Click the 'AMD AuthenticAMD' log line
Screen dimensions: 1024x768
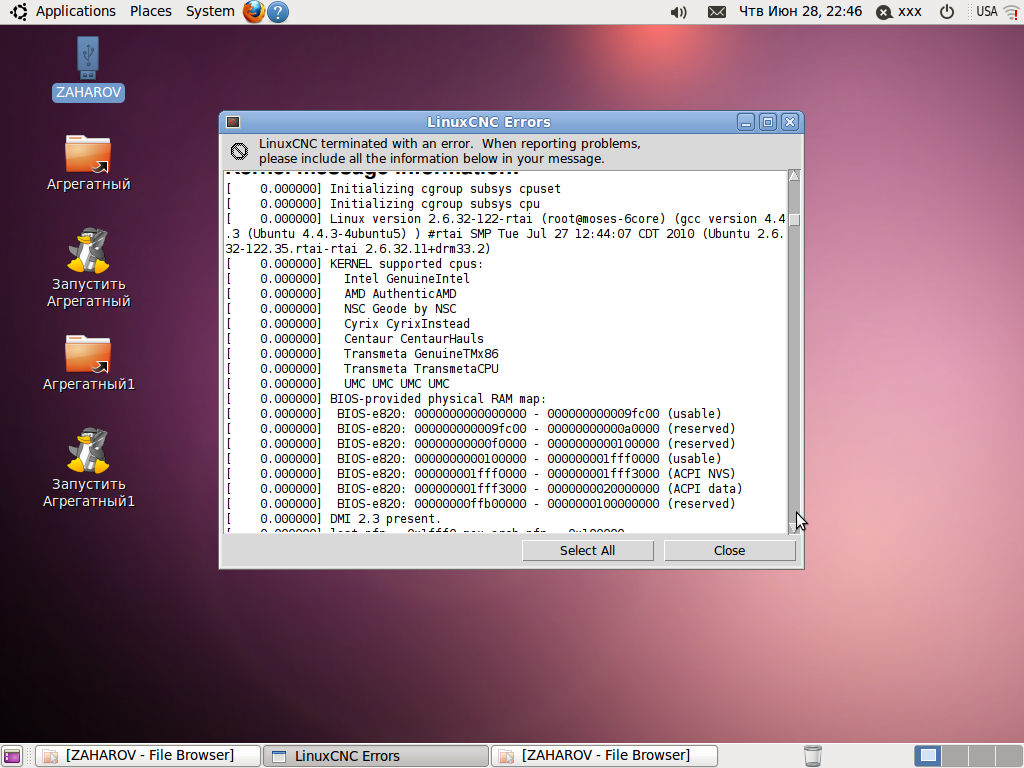pyautogui.click(x=342, y=294)
